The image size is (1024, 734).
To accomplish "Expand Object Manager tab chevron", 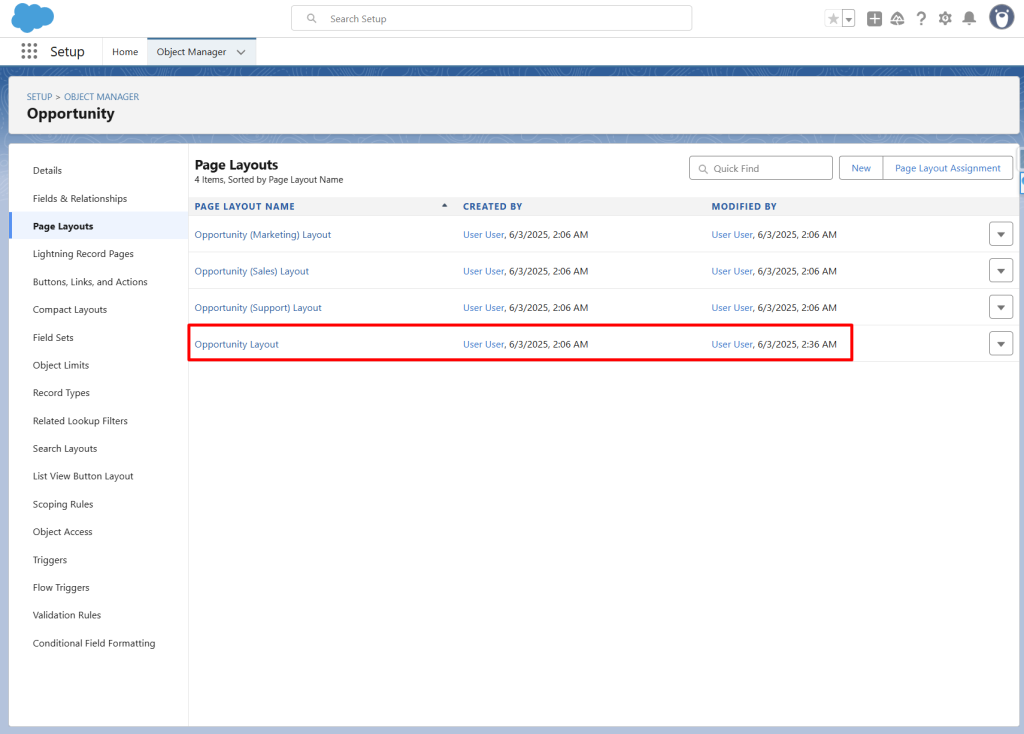I will coord(241,52).
